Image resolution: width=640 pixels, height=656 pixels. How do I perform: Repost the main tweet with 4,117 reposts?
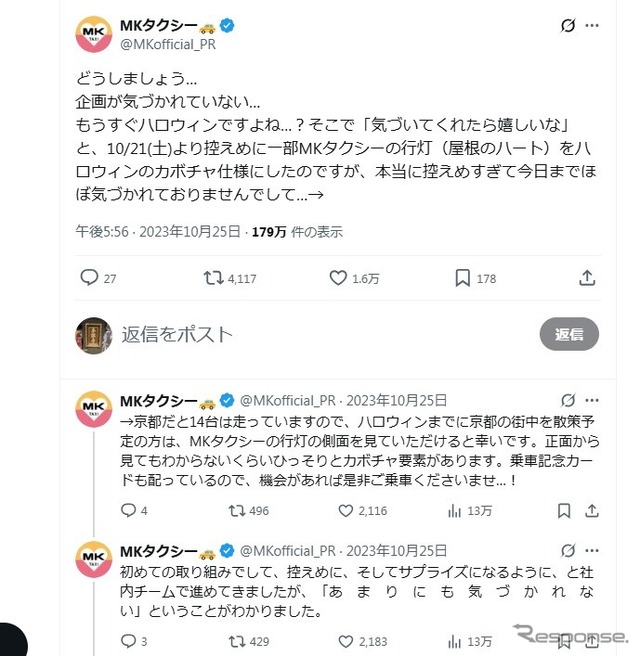(x=213, y=278)
